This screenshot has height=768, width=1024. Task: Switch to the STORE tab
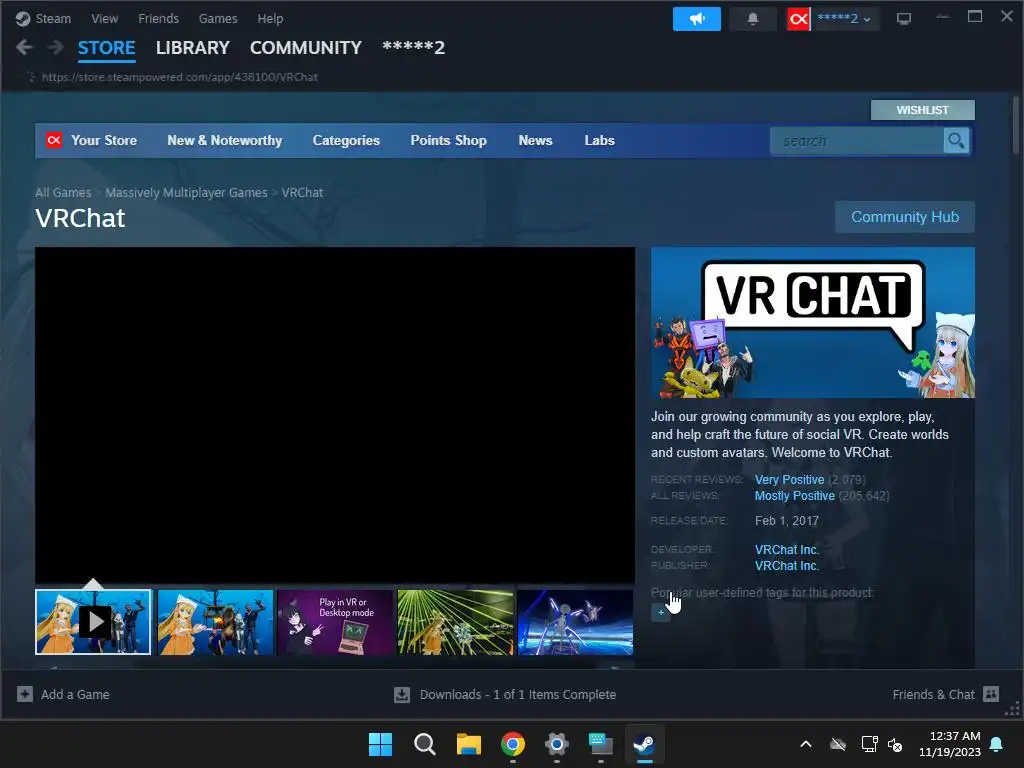(x=106, y=48)
